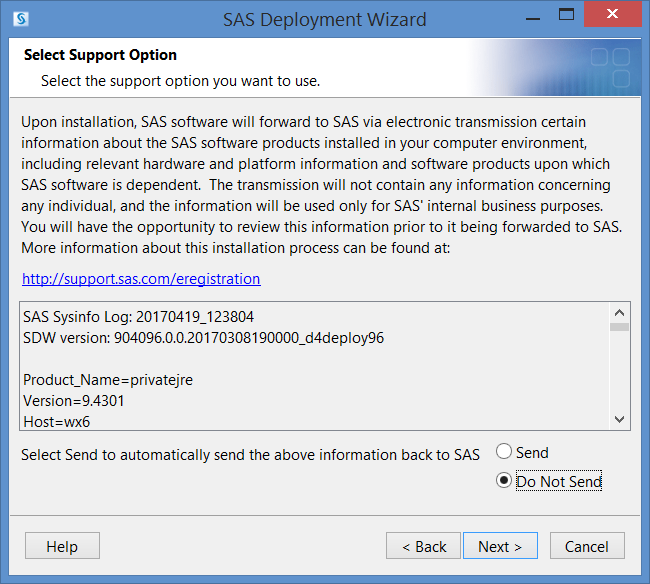Image resolution: width=650 pixels, height=584 pixels.
Task: Click the log scrollbar track below thumb
Action: (x=619, y=371)
